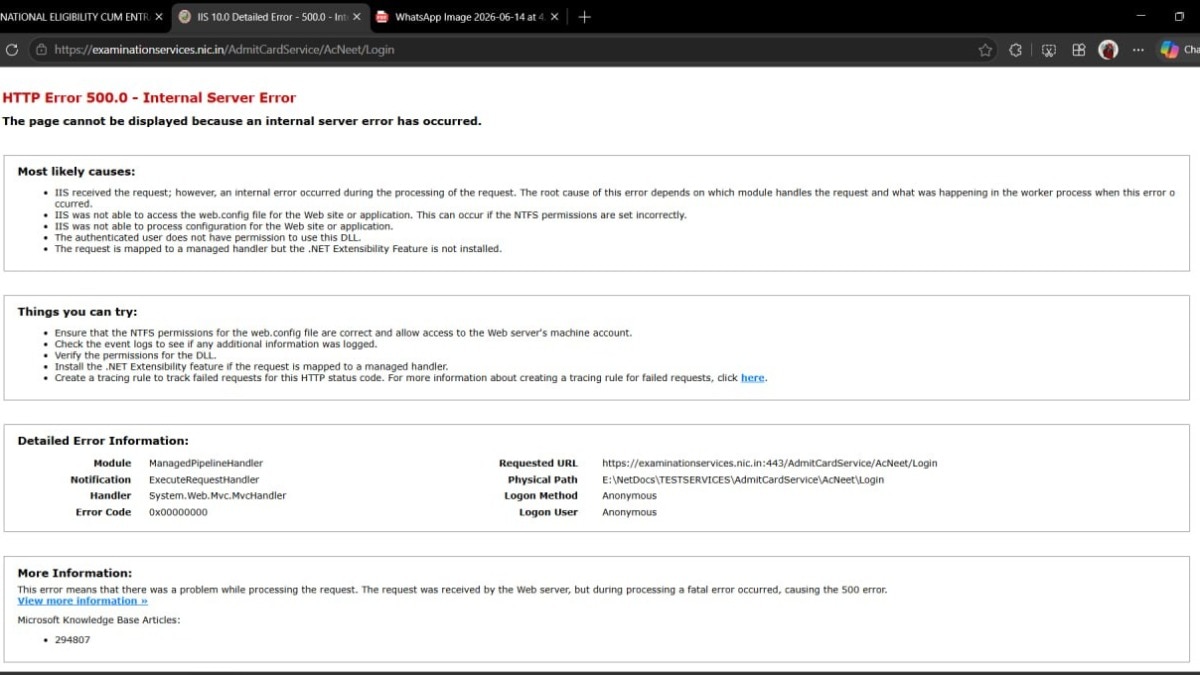Close the IIS 10.0 Detailed Error tab
The image size is (1200, 675).
pos(357,17)
